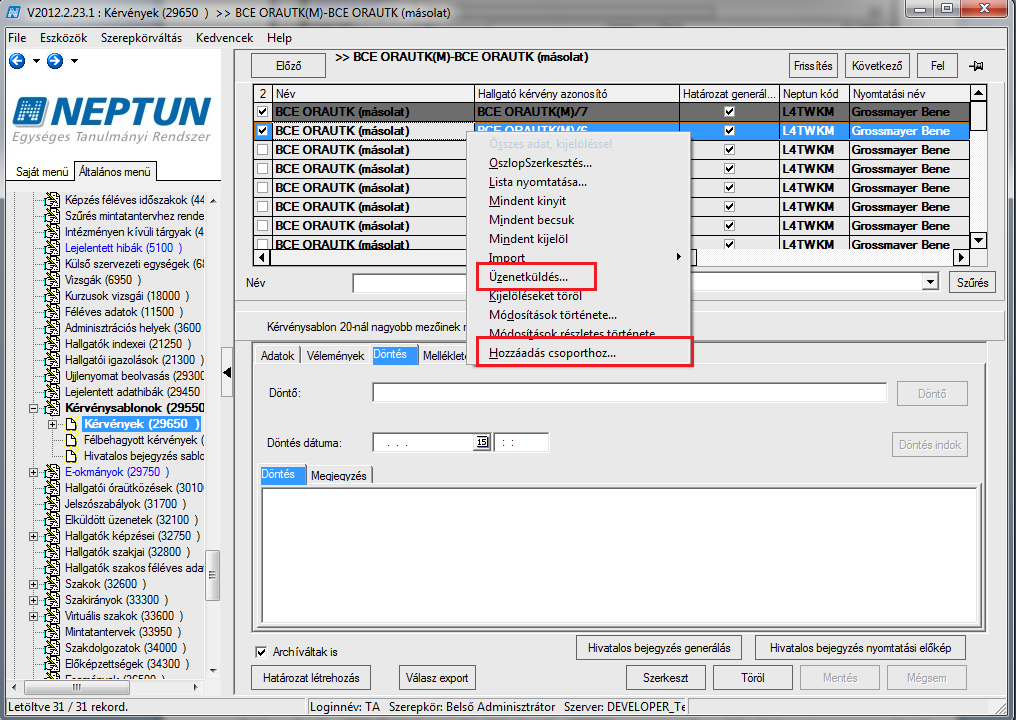Click the Kérvénysablonok (29550) folder icon

(52, 408)
